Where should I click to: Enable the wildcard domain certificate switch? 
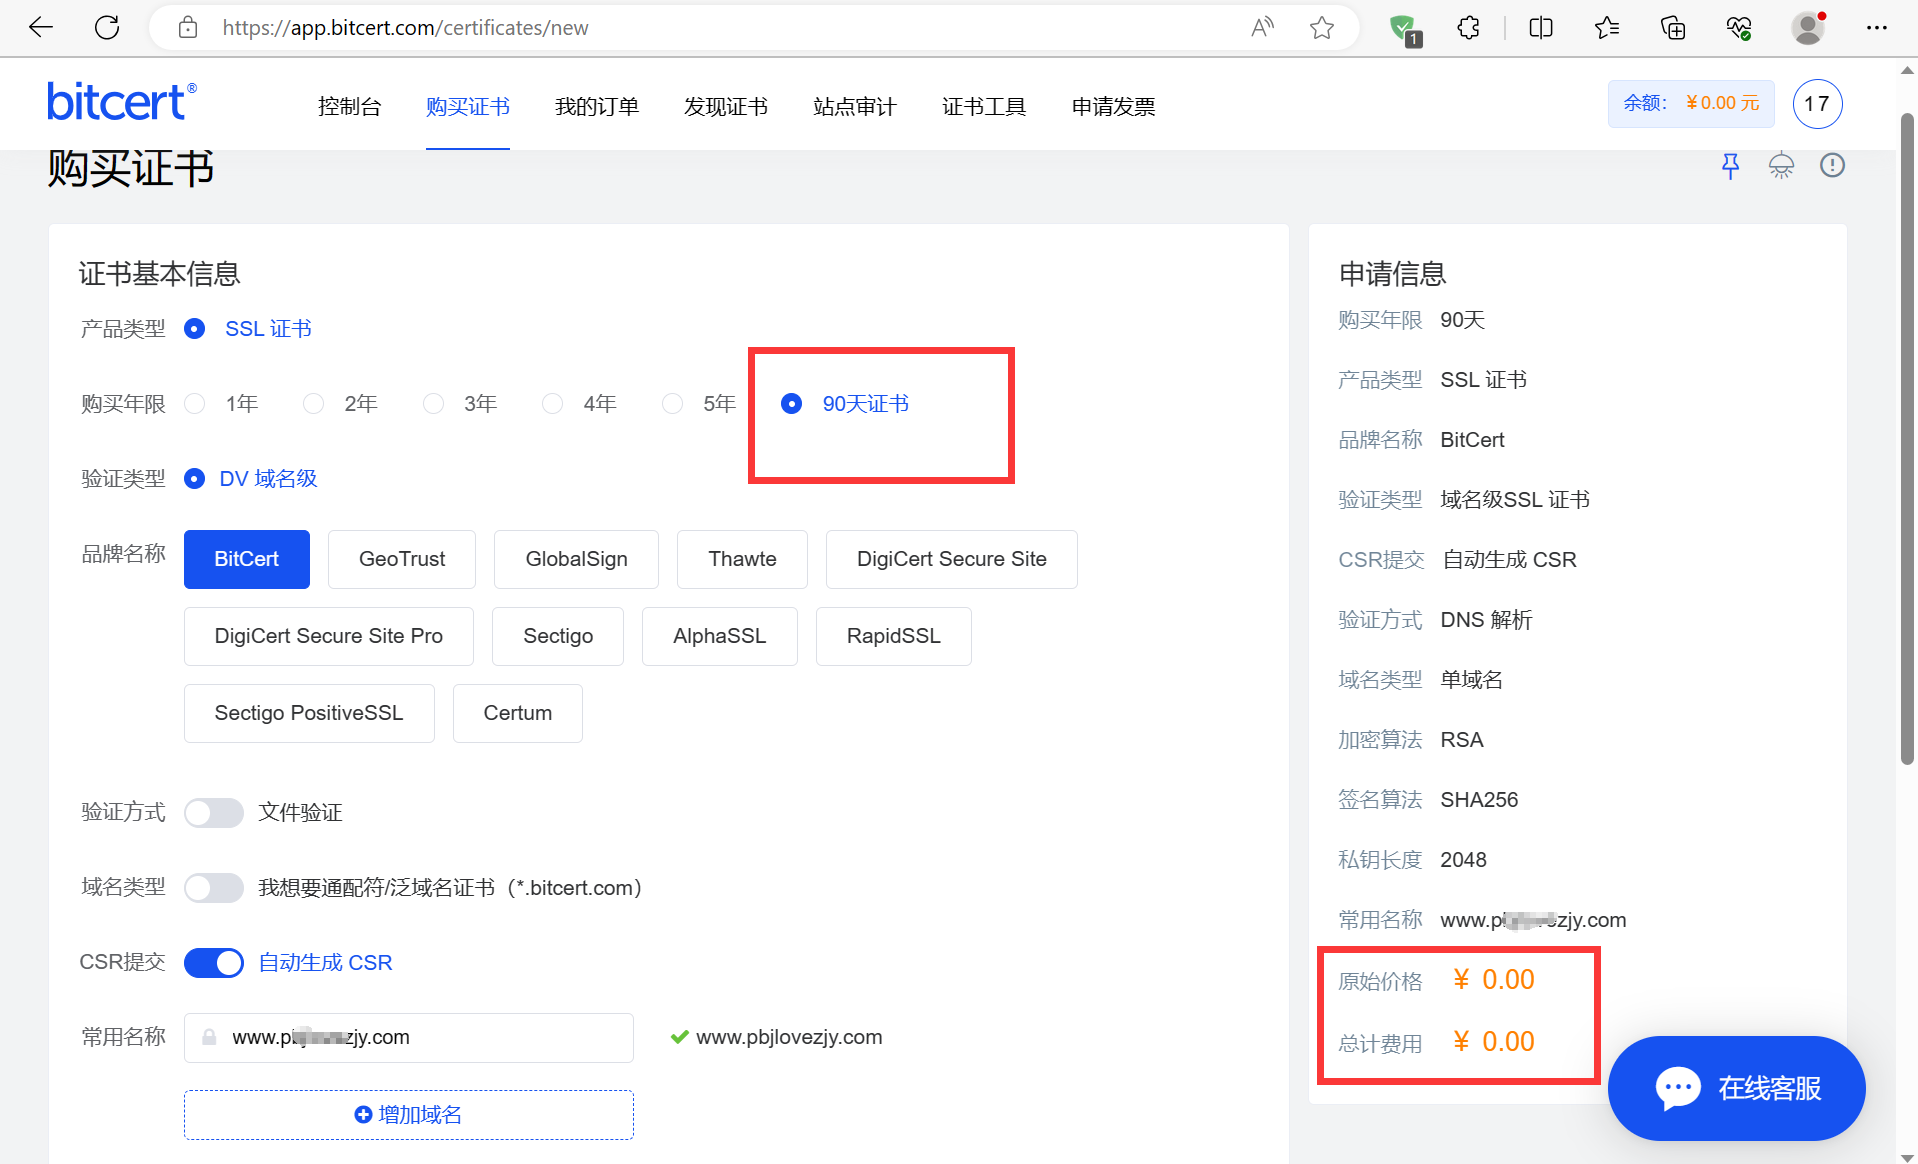pos(214,887)
